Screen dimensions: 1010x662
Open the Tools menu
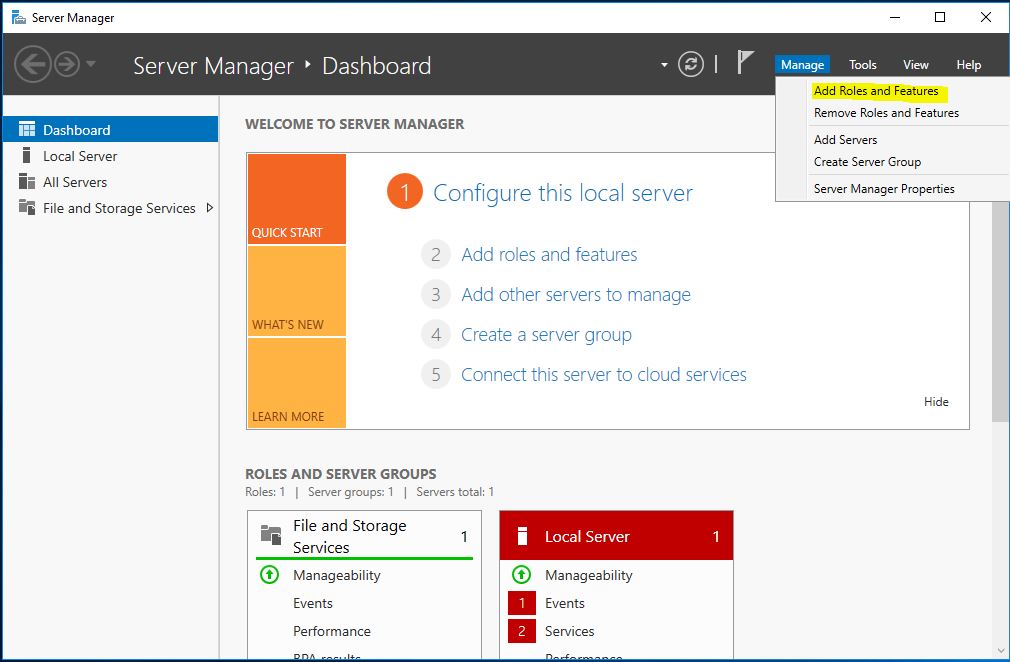coord(862,65)
